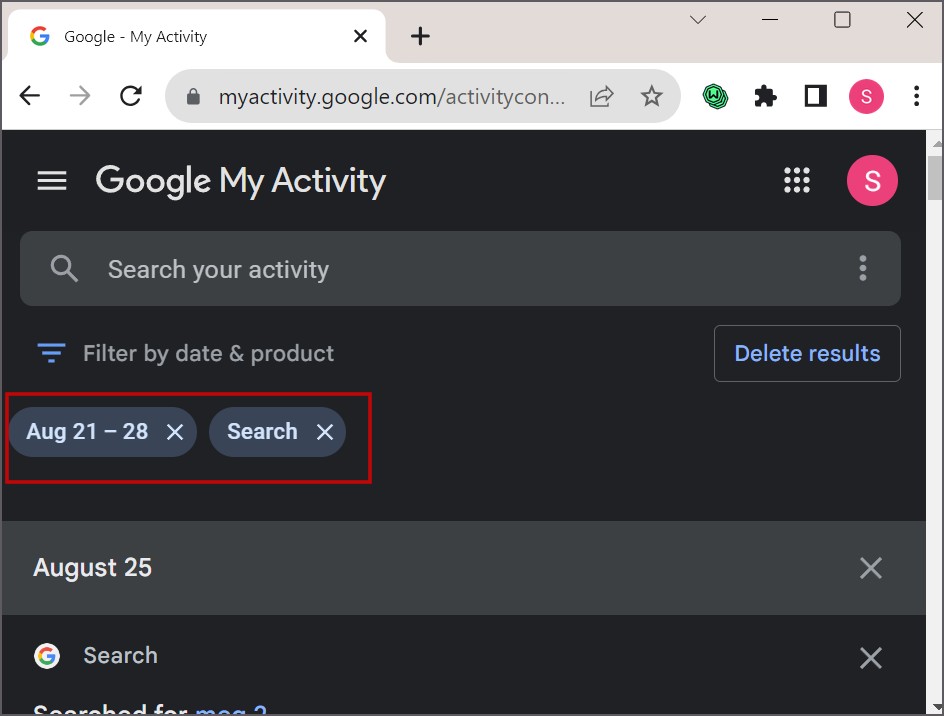Image resolution: width=944 pixels, height=716 pixels.
Task: Select the Google - My Activity tab
Action: pyautogui.click(x=196, y=36)
